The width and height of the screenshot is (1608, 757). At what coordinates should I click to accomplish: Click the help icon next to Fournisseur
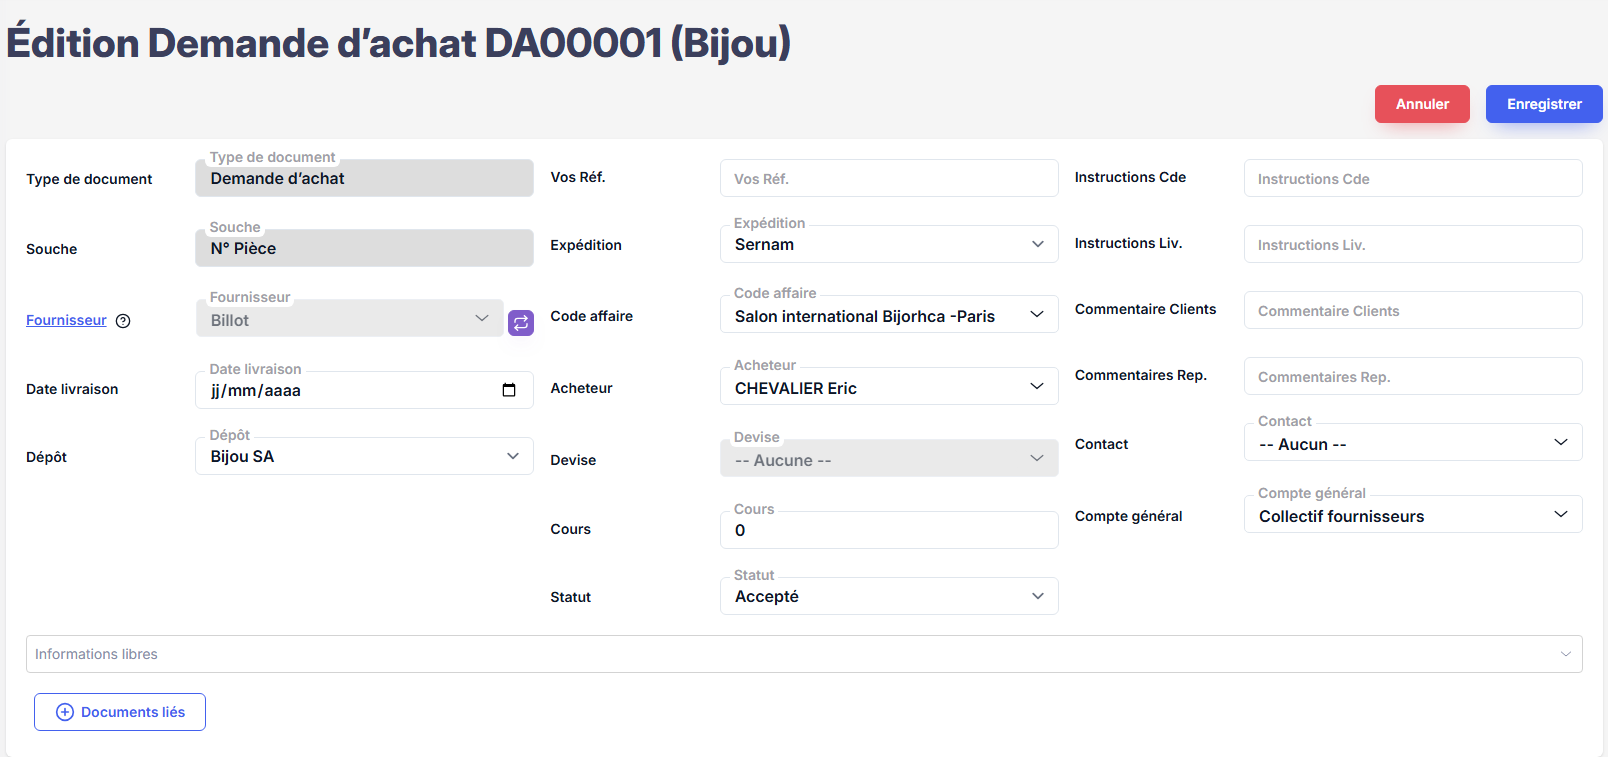[x=123, y=321]
